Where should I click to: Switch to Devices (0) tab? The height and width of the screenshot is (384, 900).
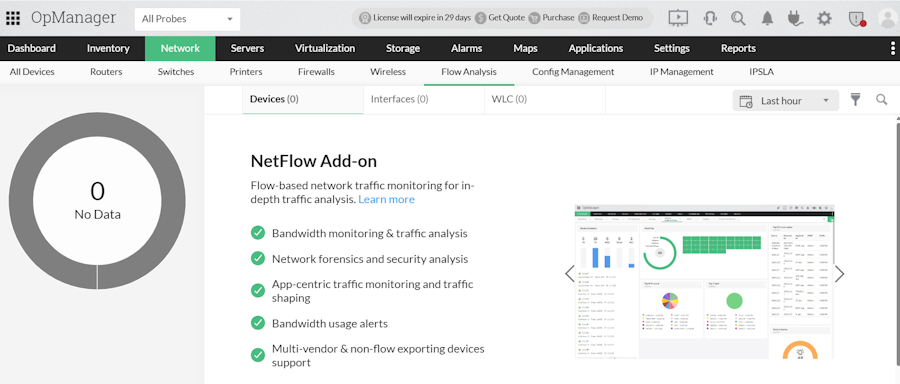pos(303,99)
